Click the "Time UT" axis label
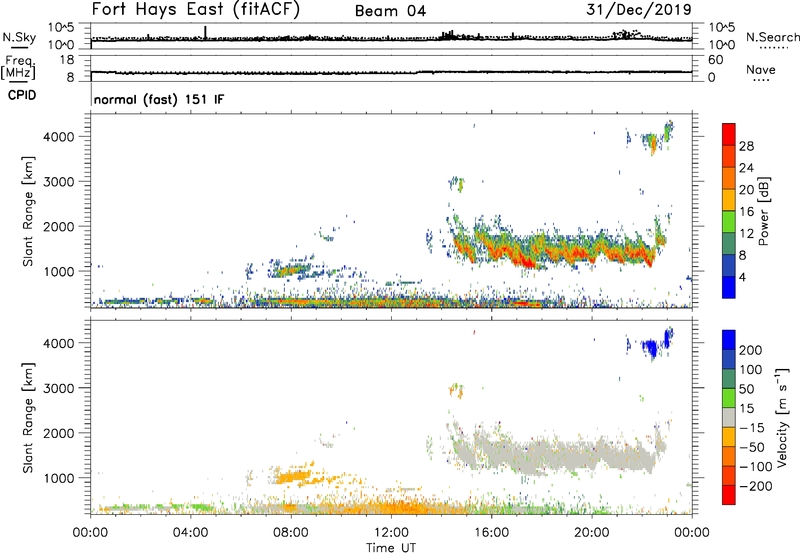 click(391, 548)
